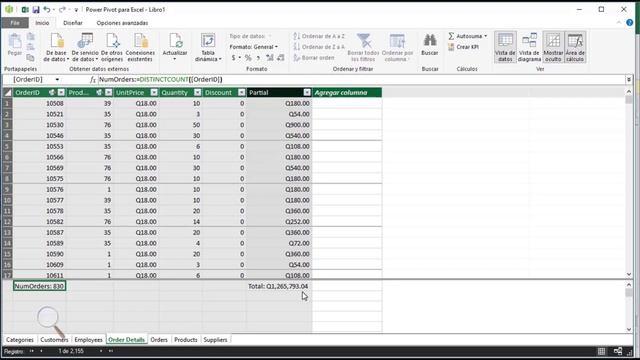
Task: Collapse the ribbon arrow
Action: (619, 23)
